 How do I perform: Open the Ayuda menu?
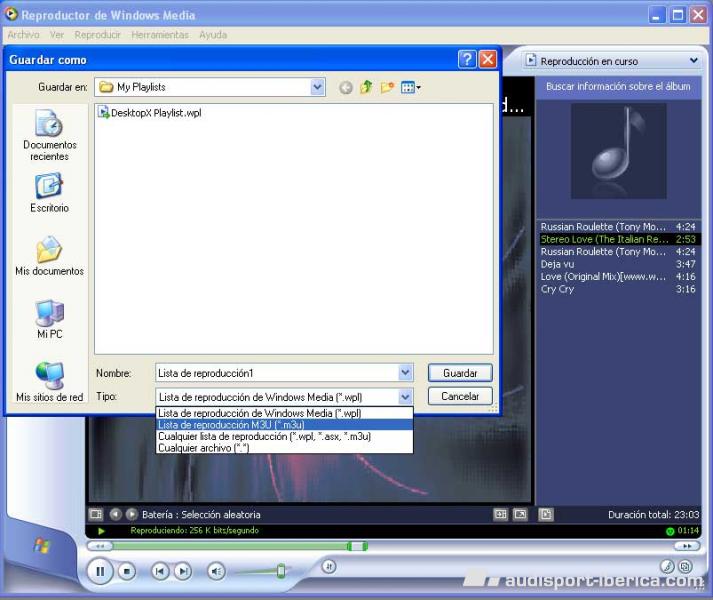213,35
